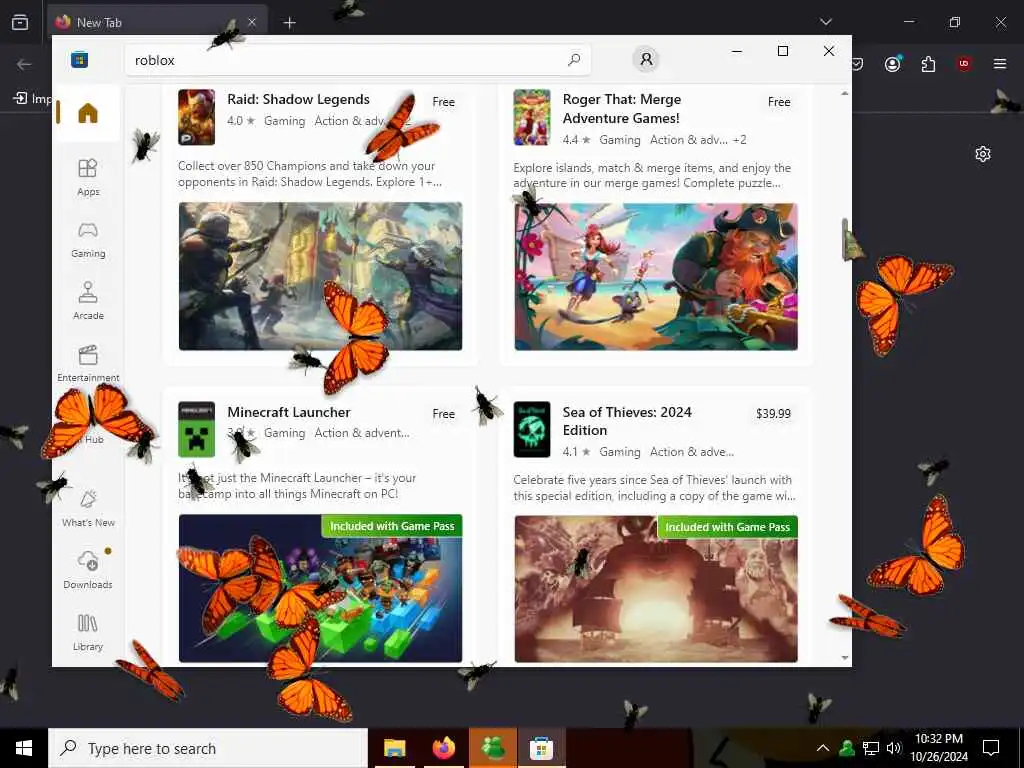Open What's New in Store sidebar
The height and width of the screenshot is (768, 1024).
pyautogui.click(x=88, y=508)
